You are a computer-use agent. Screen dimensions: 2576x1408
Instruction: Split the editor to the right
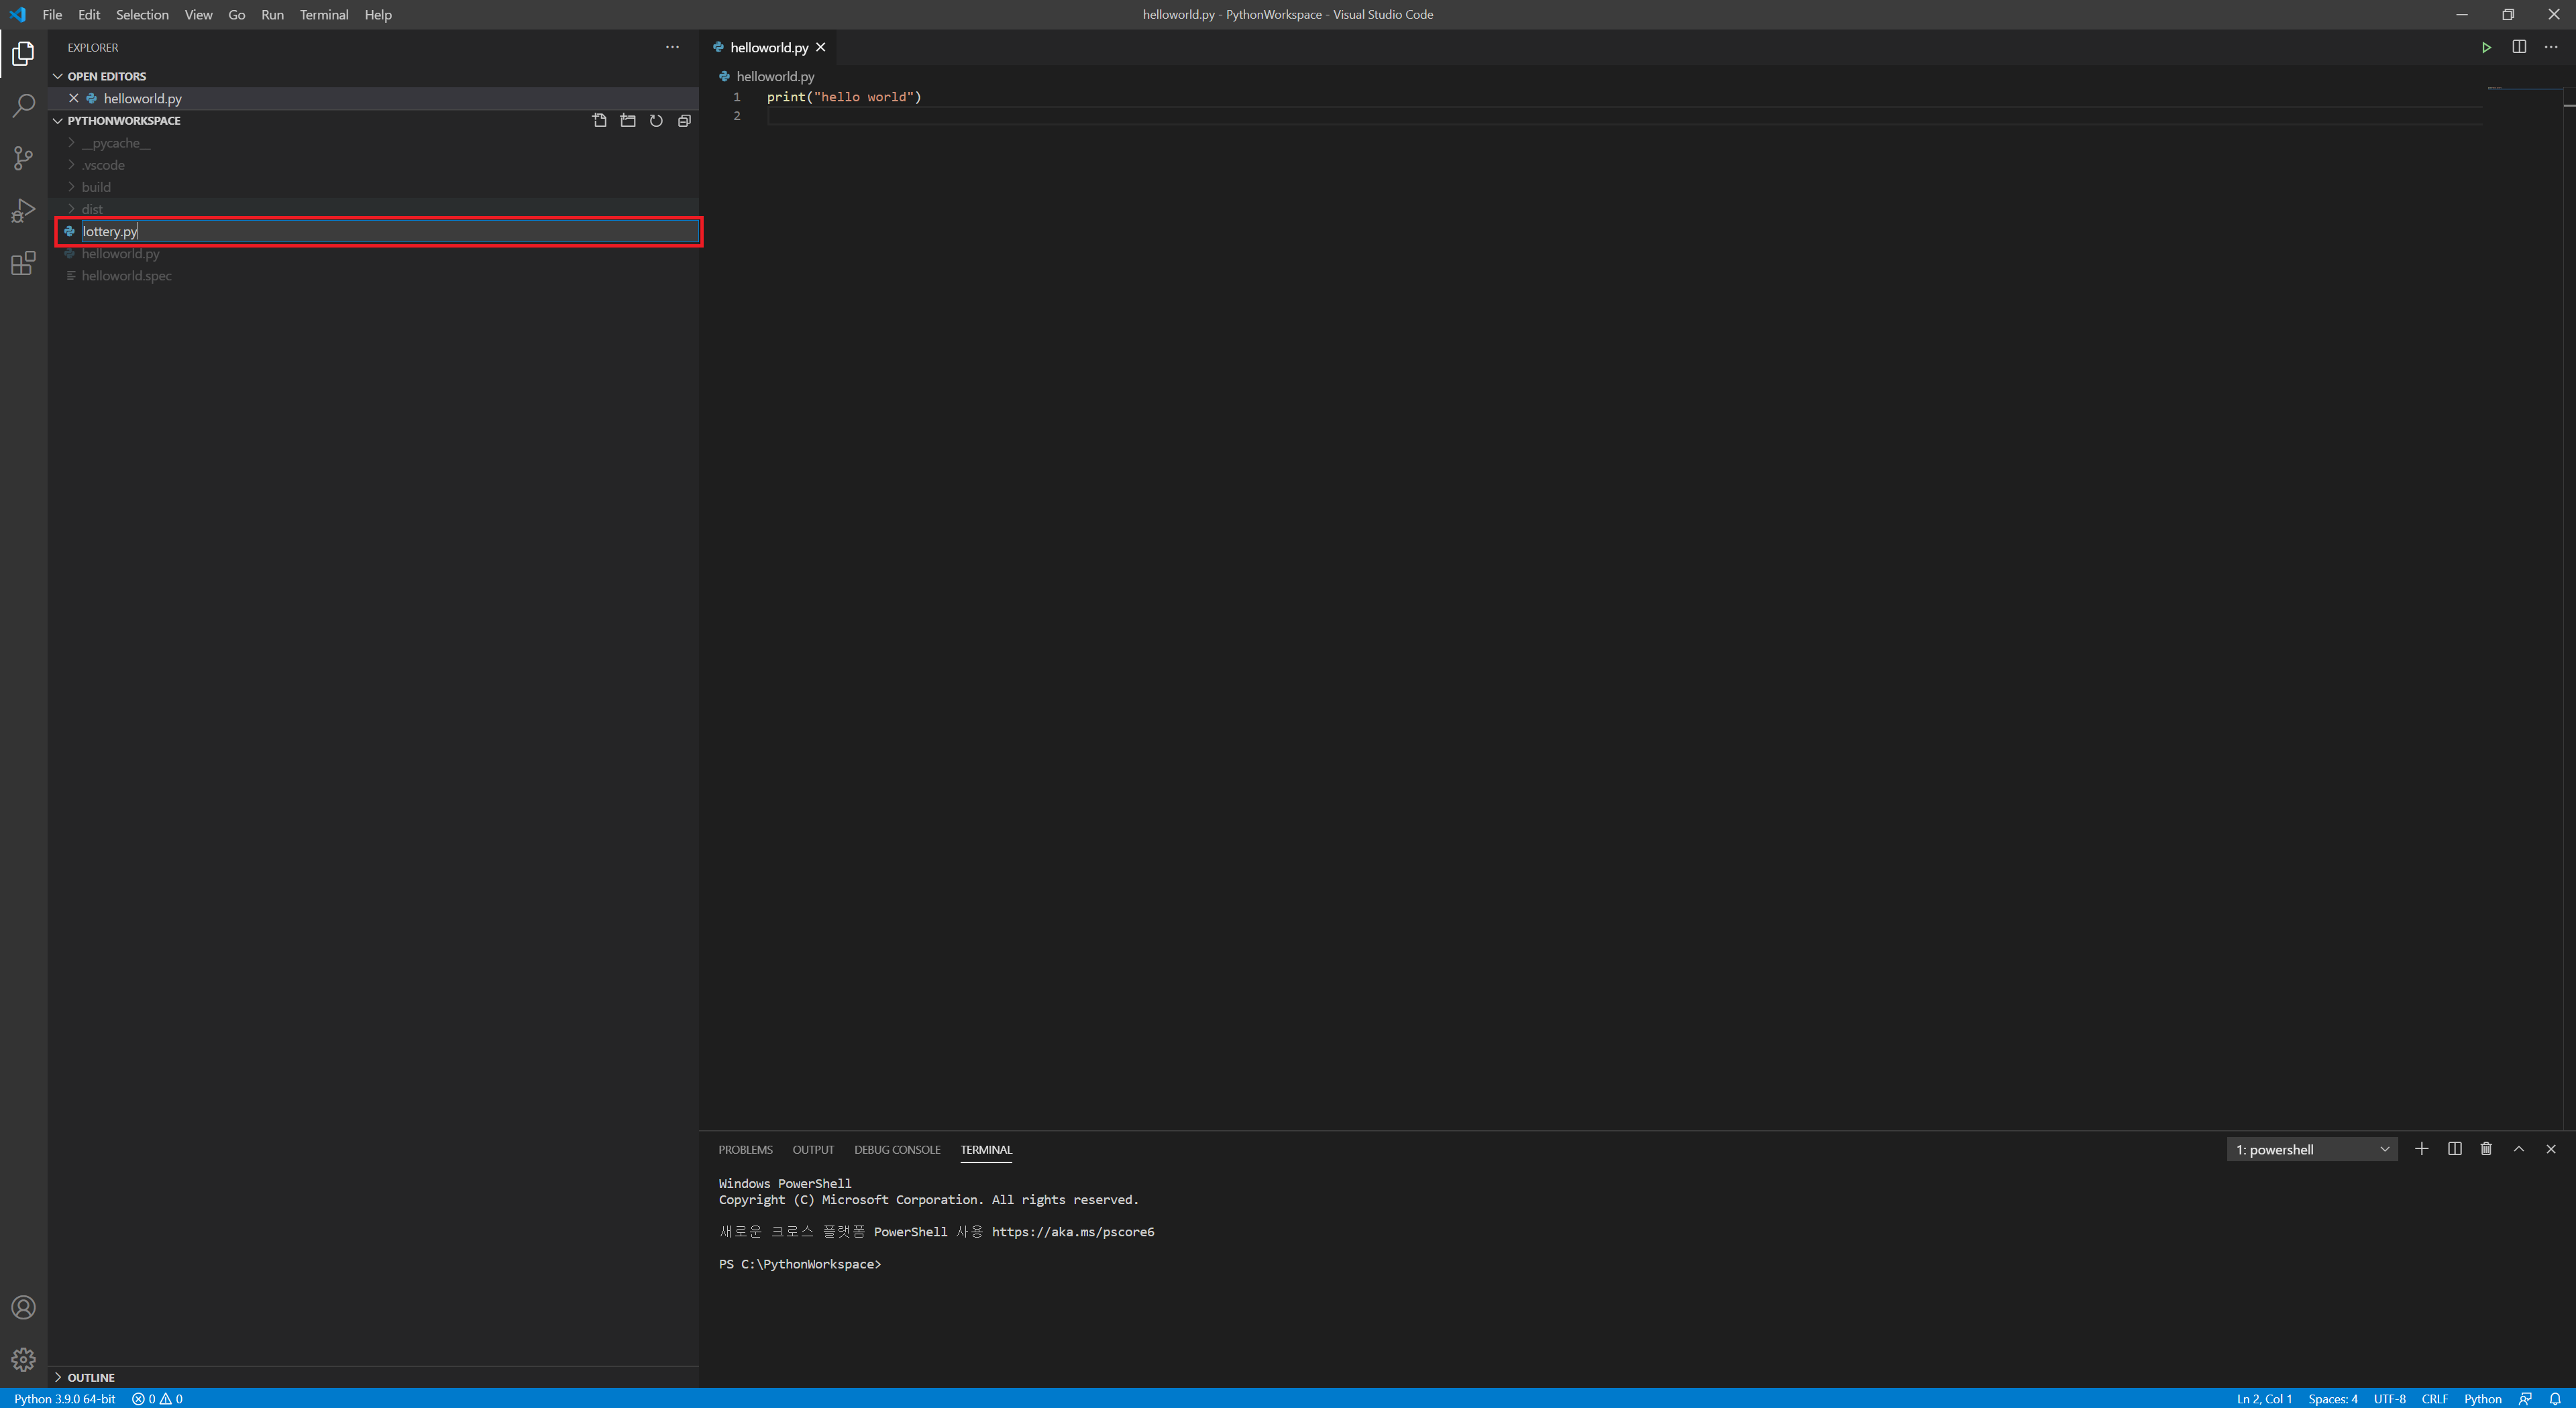click(x=2518, y=47)
